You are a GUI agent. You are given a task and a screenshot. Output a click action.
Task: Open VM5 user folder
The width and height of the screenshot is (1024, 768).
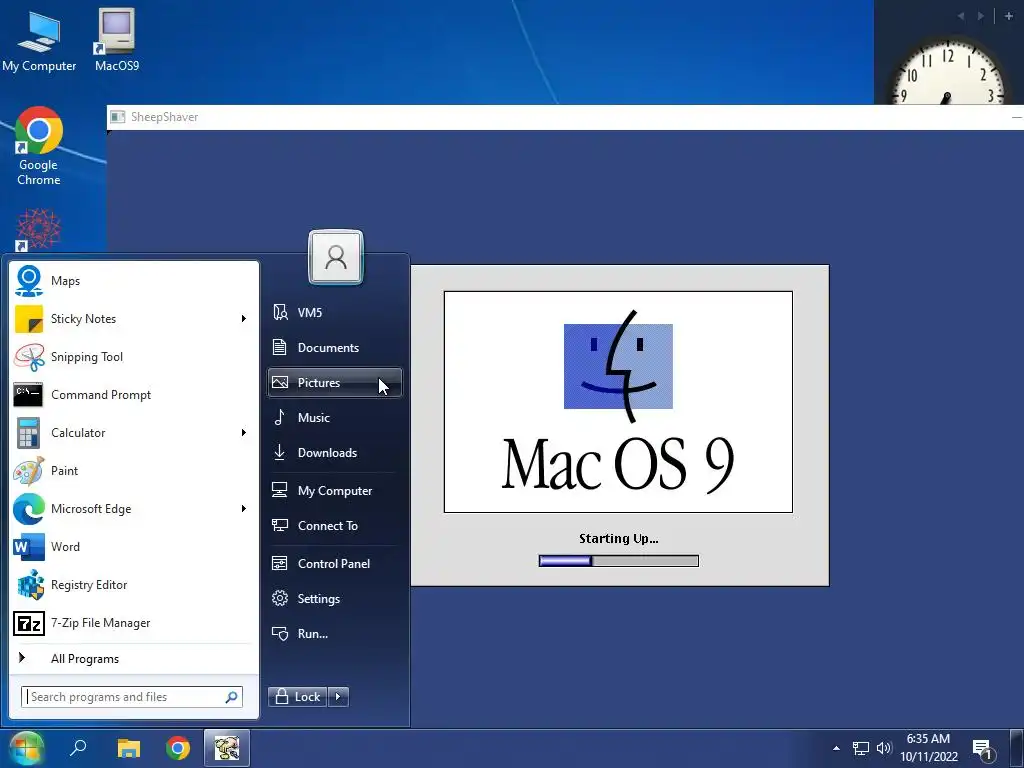point(334,312)
